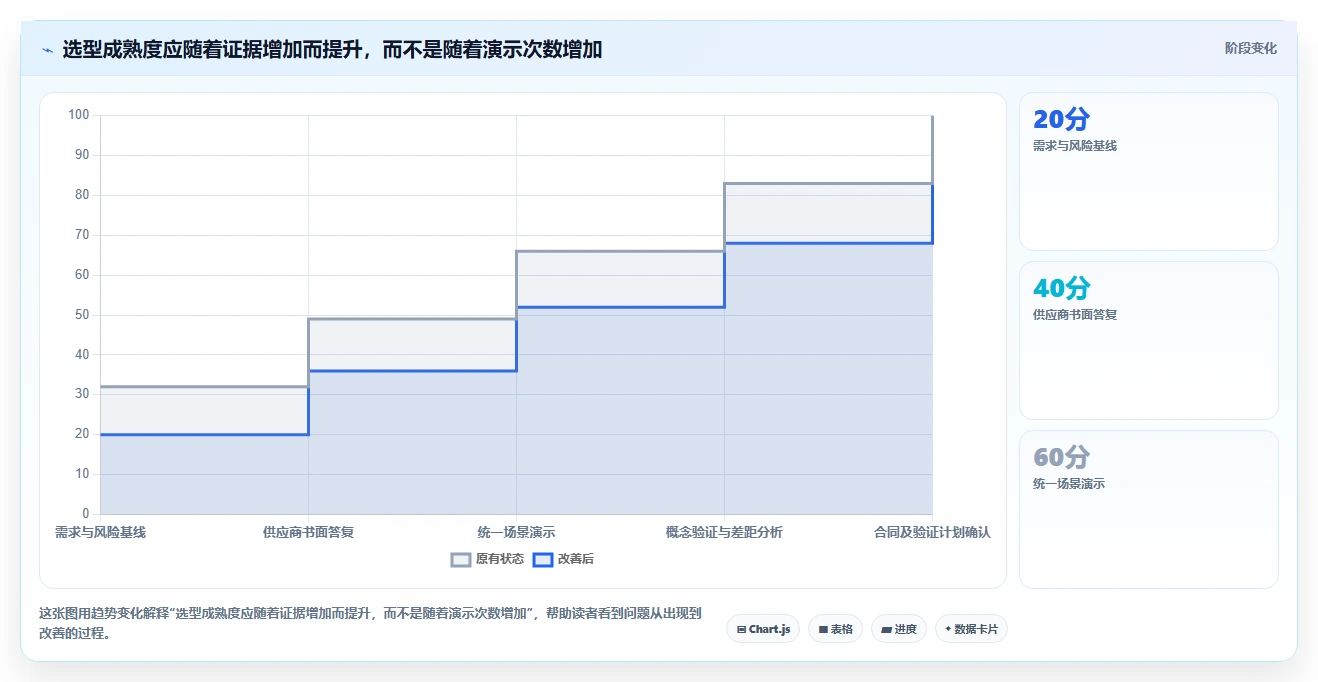
Task: Click the x-axis label 需求与风险基线
Action: [100, 532]
